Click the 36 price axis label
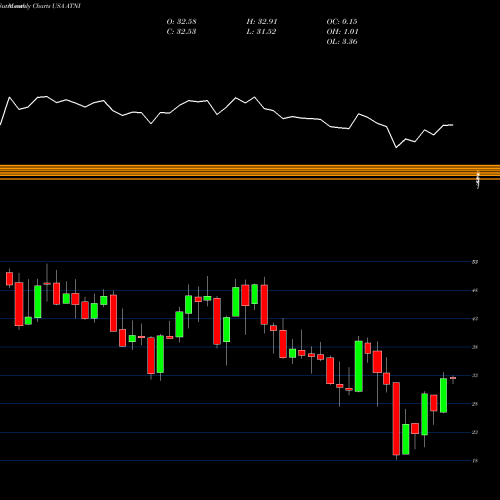Screen dimensions: 500x500 pyautogui.click(x=475, y=347)
